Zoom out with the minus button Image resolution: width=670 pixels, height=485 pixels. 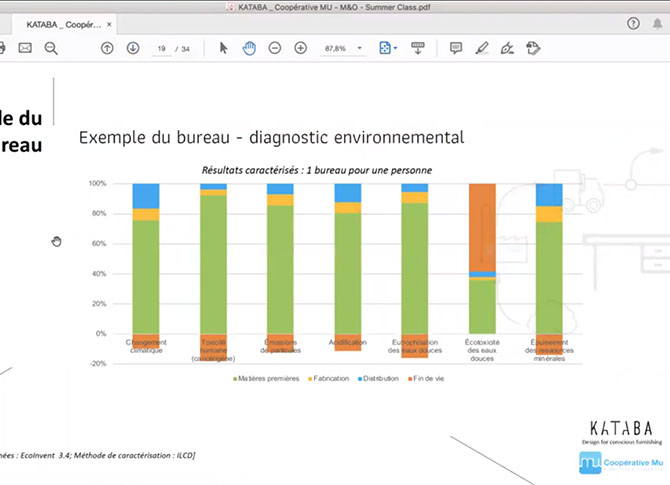pyautogui.click(x=274, y=48)
